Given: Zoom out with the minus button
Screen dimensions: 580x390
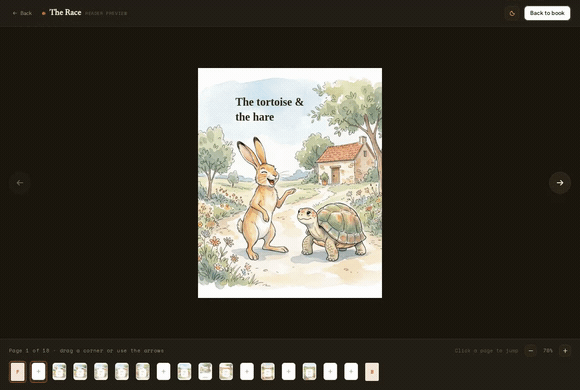Looking at the screenshot, I should tap(531, 350).
